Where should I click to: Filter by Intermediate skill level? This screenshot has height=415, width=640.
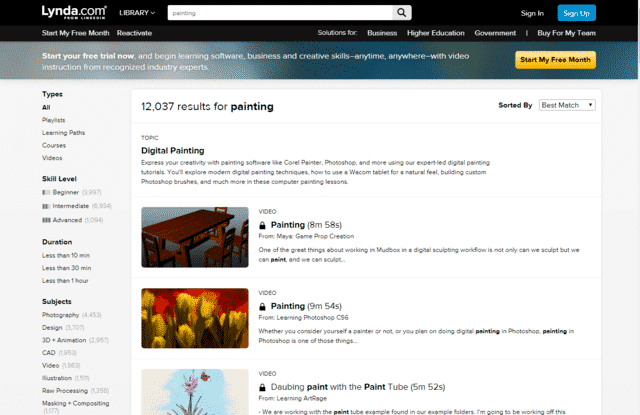[x=71, y=206]
